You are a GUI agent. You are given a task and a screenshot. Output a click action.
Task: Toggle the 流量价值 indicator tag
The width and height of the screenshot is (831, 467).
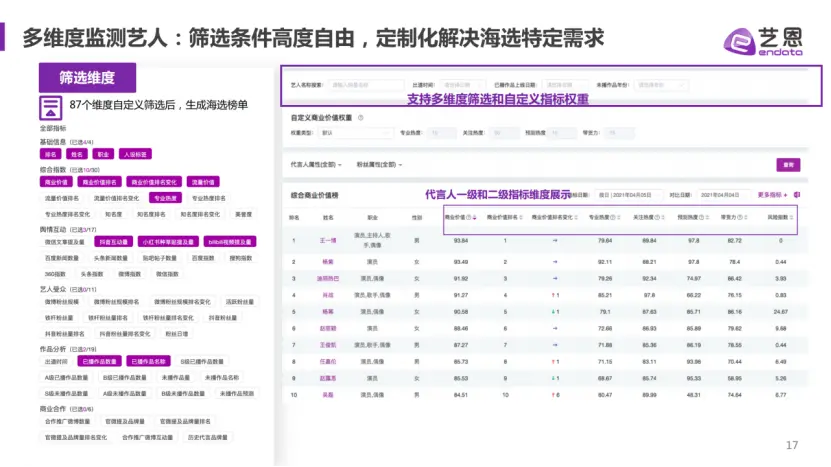point(203,182)
